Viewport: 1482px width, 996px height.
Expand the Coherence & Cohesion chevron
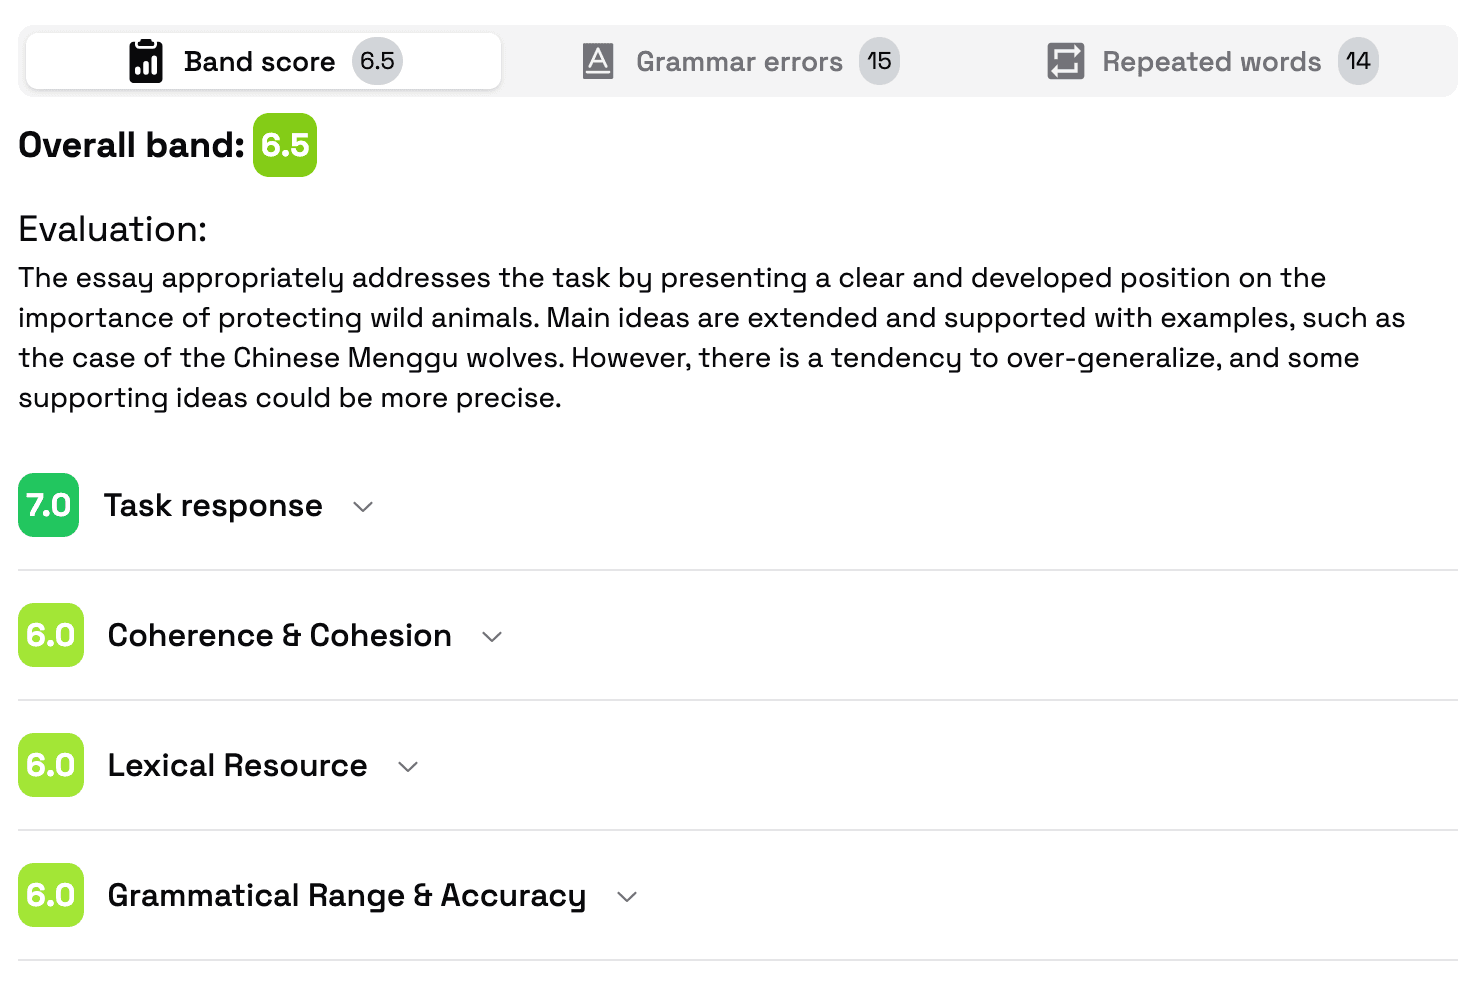click(x=492, y=637)
